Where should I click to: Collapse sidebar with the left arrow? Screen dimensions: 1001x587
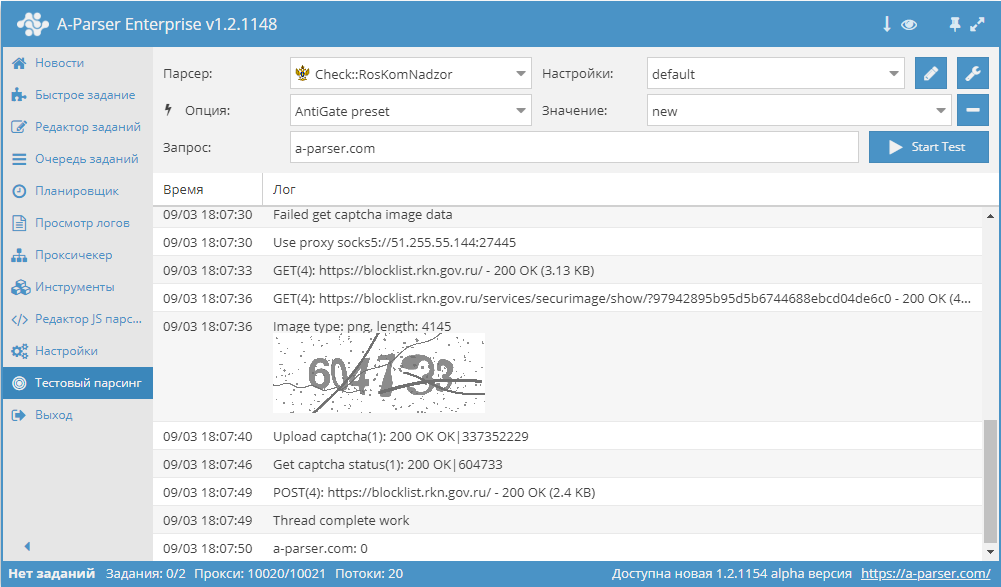27,546
